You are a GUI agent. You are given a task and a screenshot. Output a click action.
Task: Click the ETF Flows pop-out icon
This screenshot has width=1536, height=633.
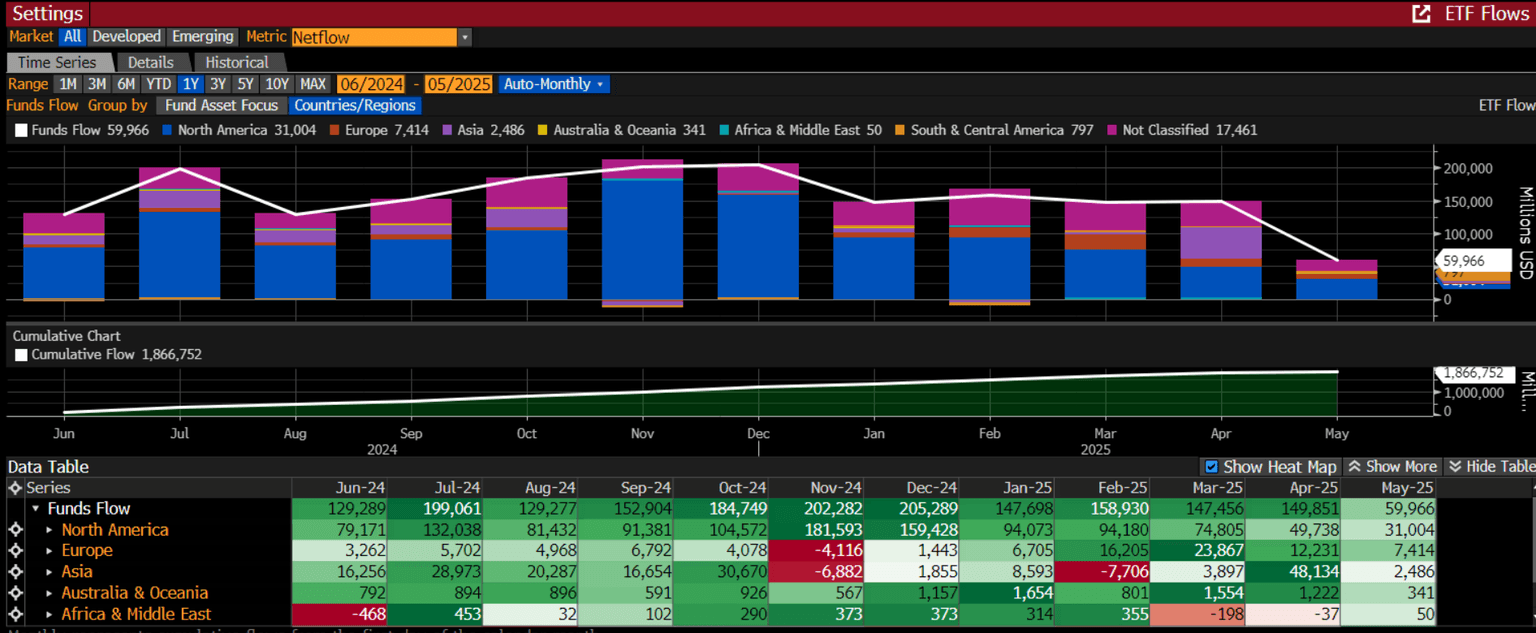1420,14
